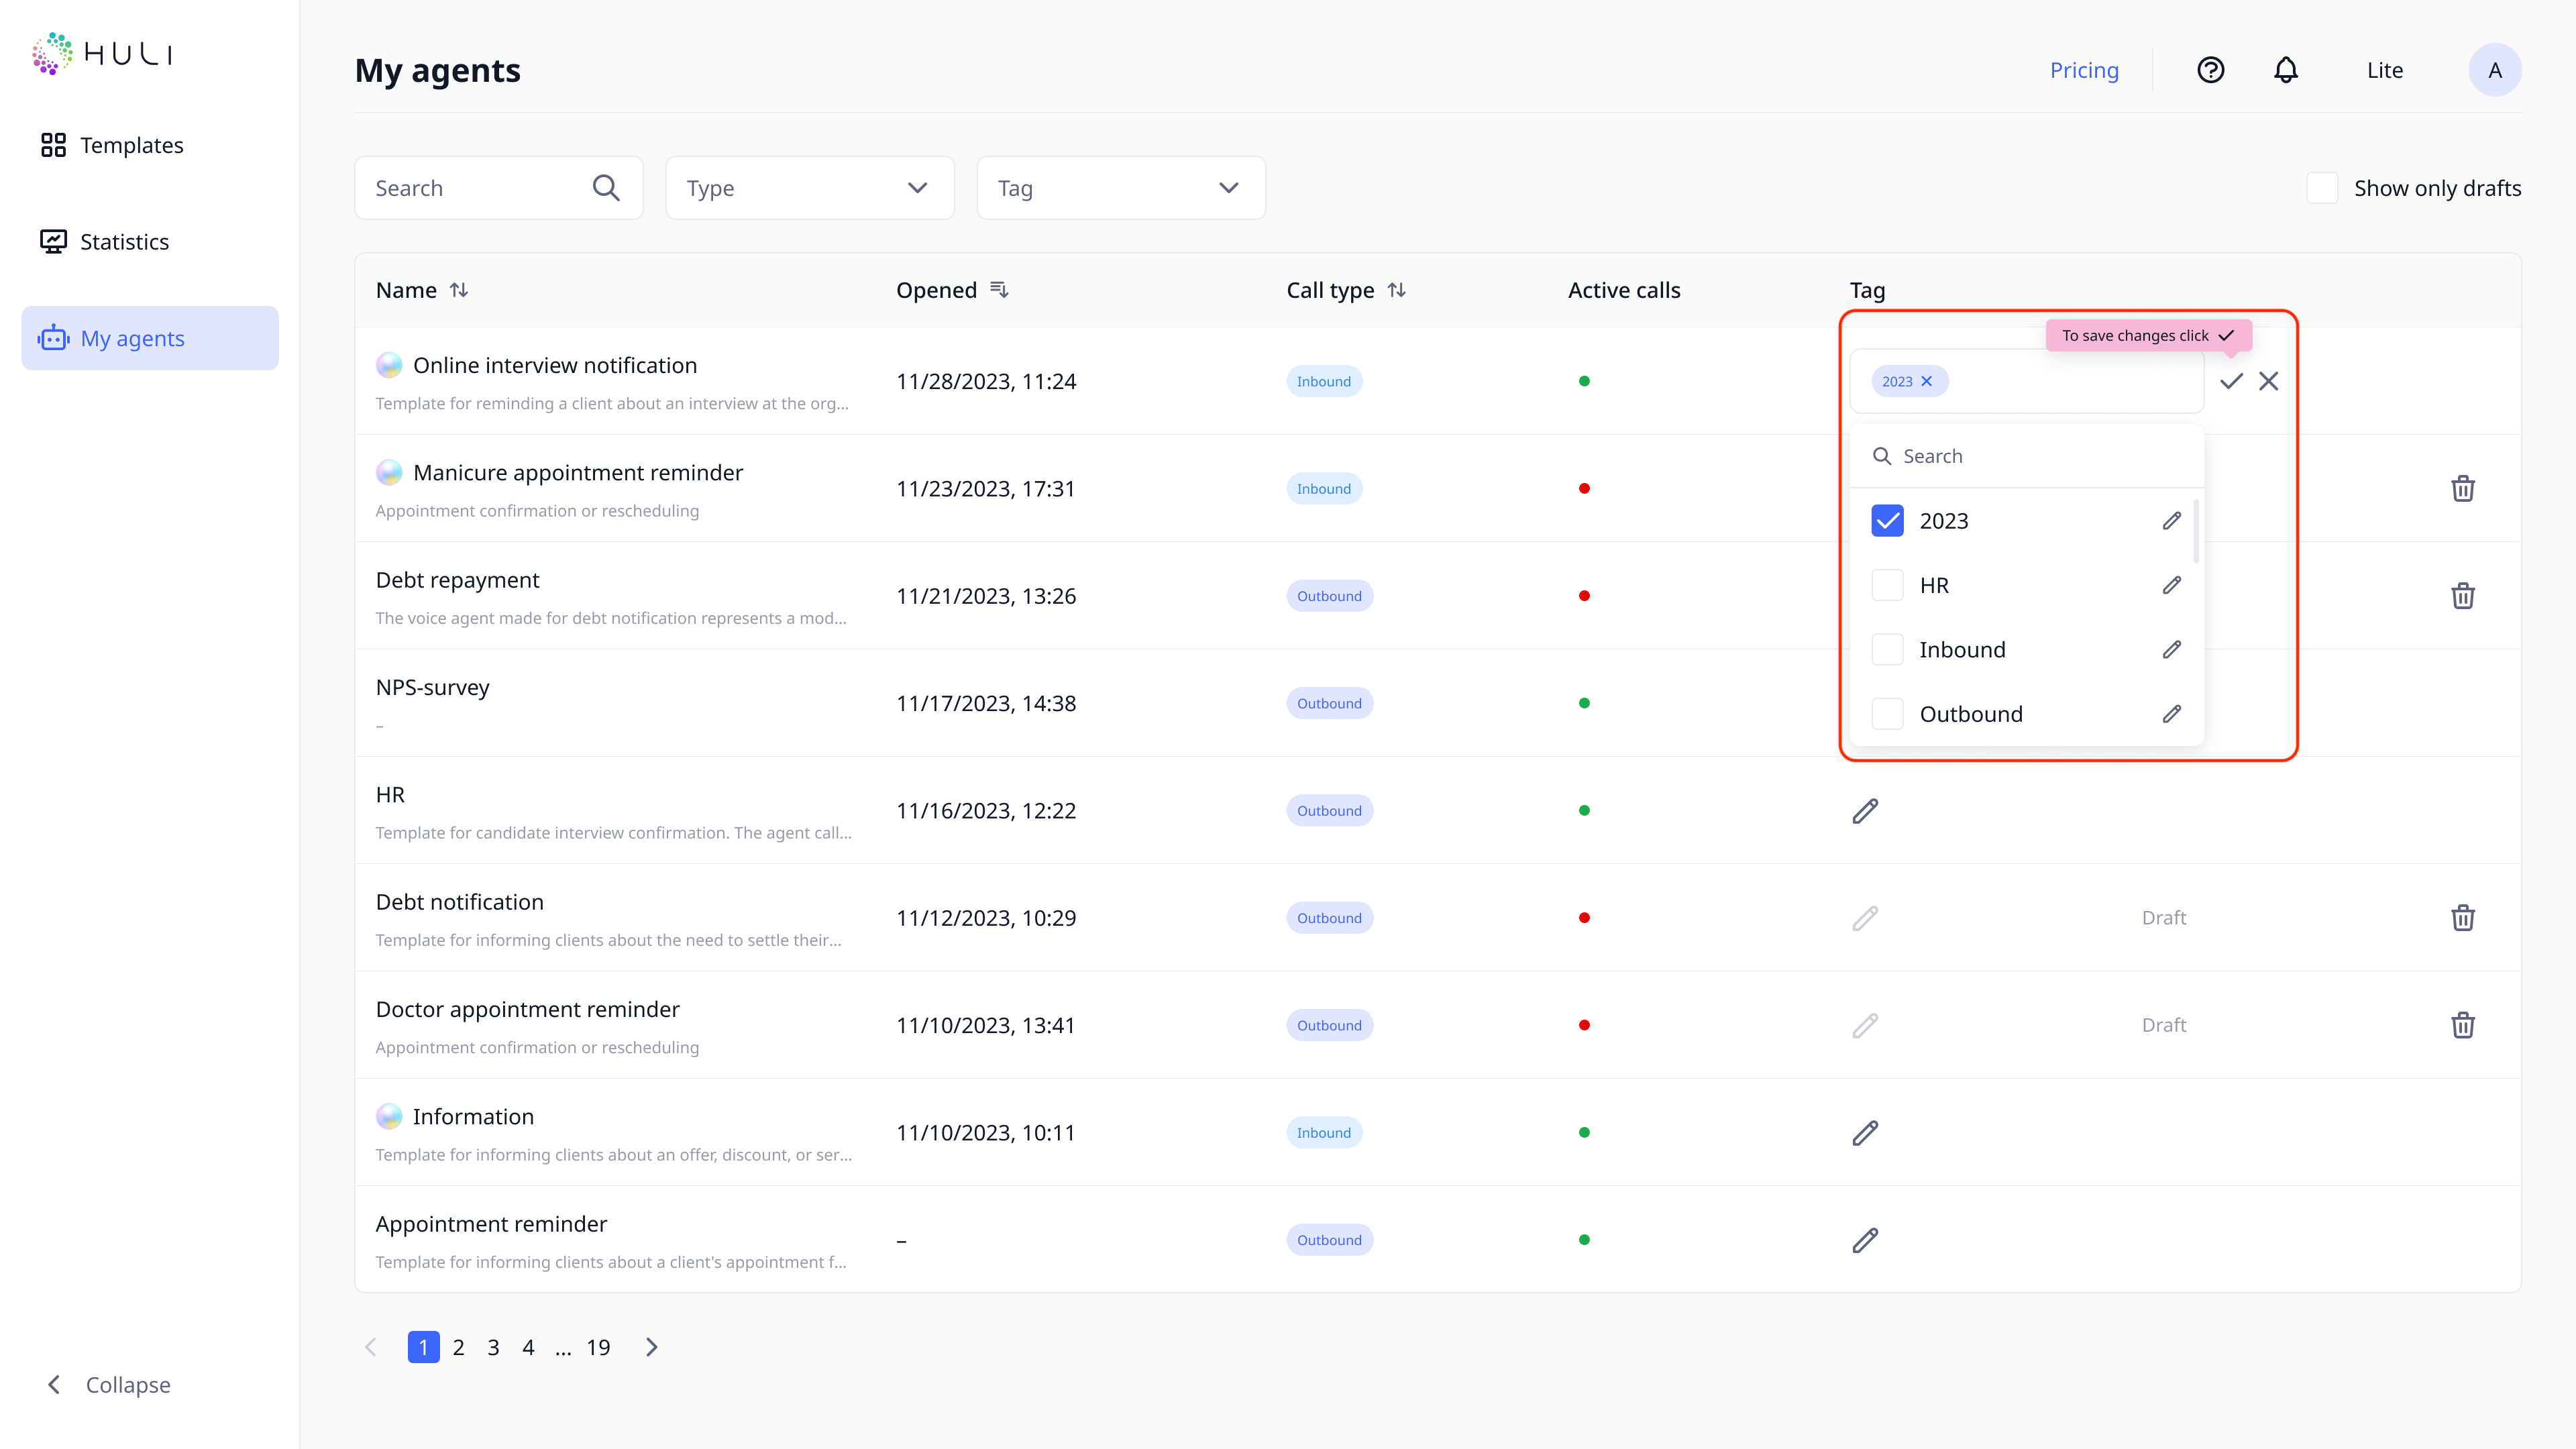The width and height of the screenshot is (2576, 1449).
Task: Click the search magnifier icon in the Search field
Action: click(x=606, y=188)
